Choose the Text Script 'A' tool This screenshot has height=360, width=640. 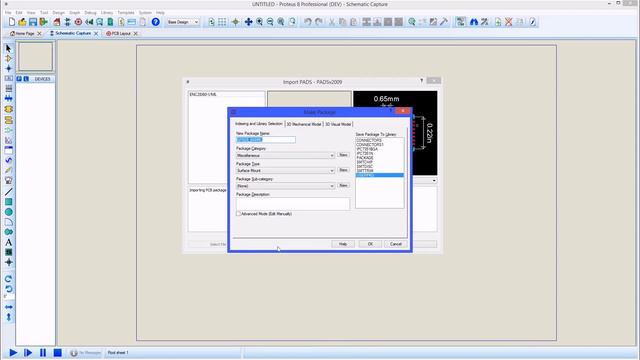click(x=9, y=242)
